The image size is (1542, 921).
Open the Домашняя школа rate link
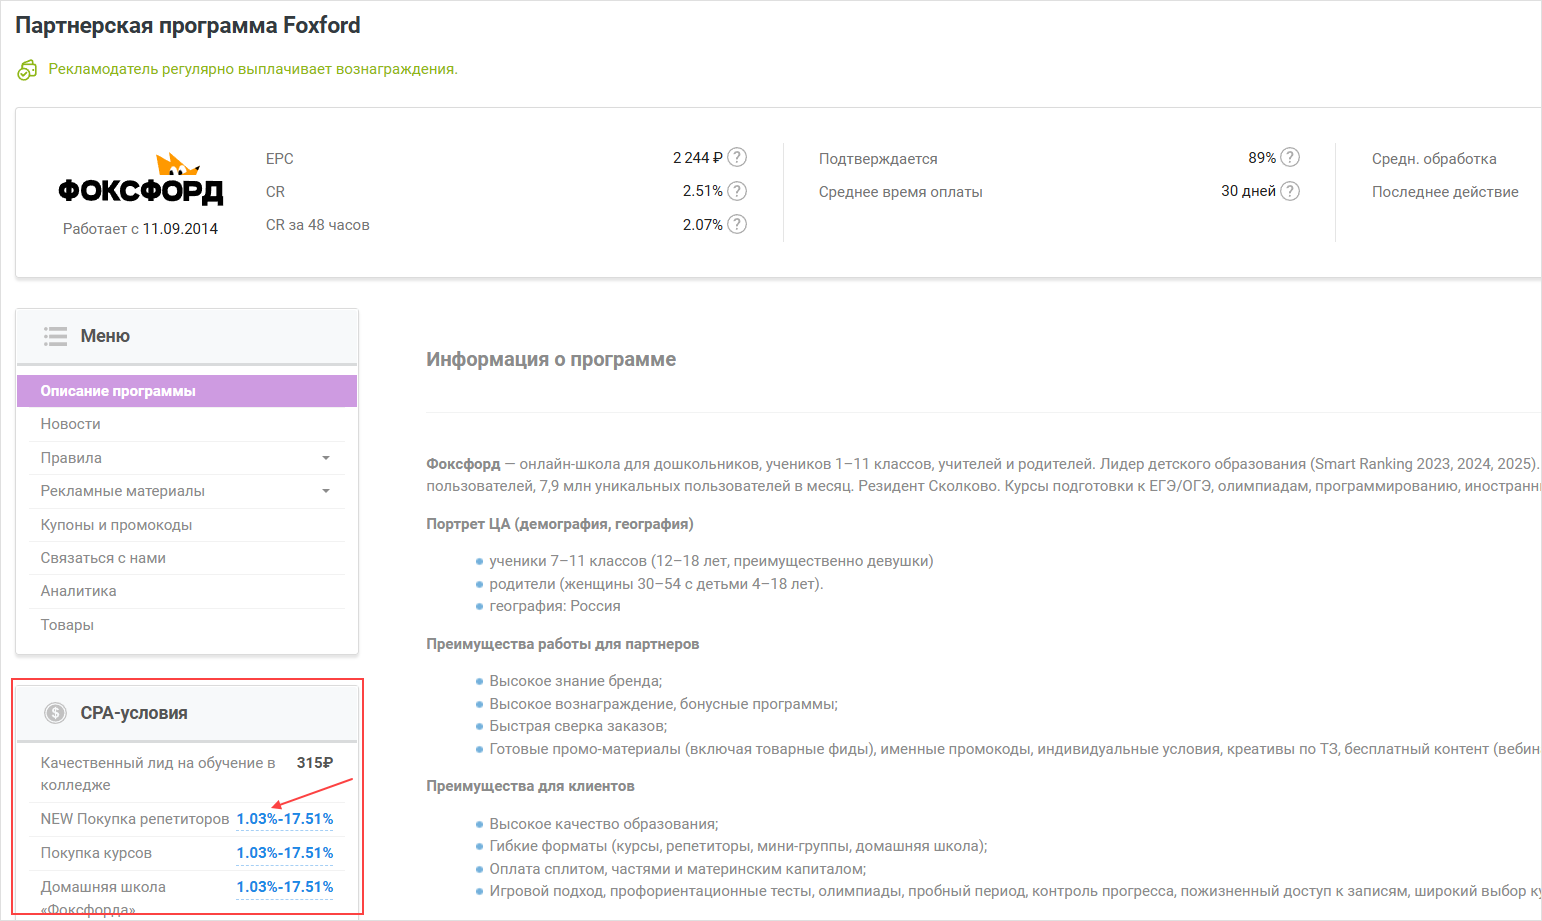pyautogui.click(x=285, y=887)
